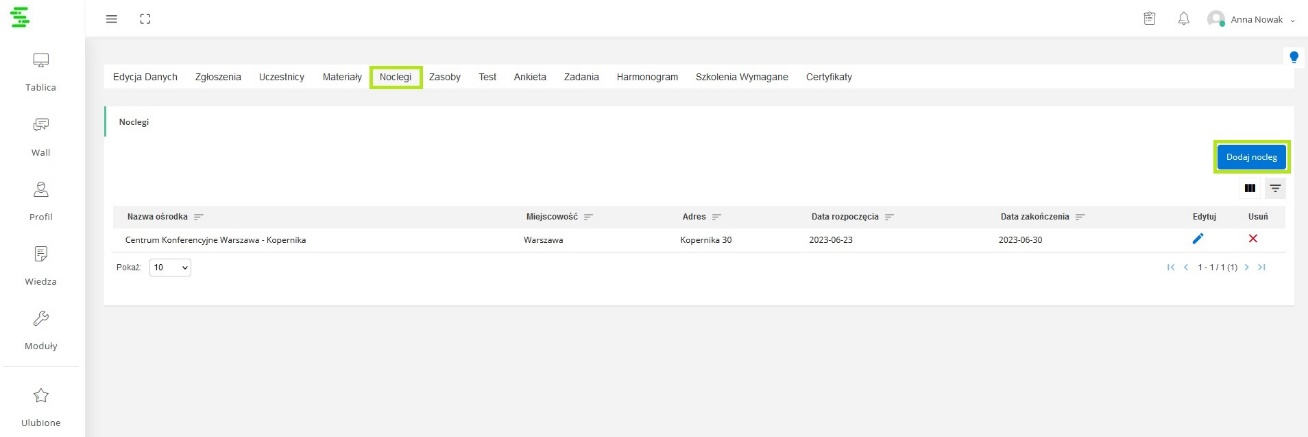Open the notifications bell

click(x=1184, y=19)
